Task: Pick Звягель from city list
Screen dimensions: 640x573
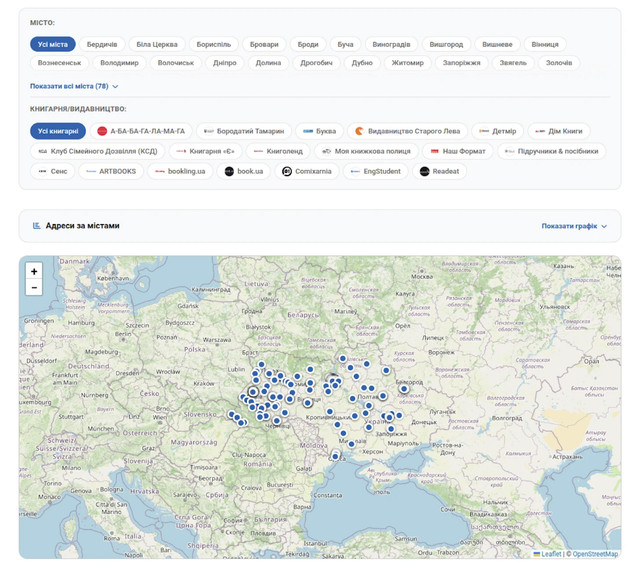Action: [513, 63]
